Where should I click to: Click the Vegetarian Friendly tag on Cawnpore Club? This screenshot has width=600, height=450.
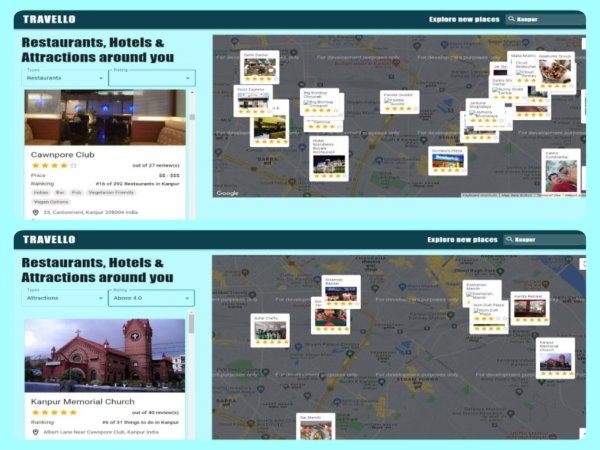[x=116, y=192]
